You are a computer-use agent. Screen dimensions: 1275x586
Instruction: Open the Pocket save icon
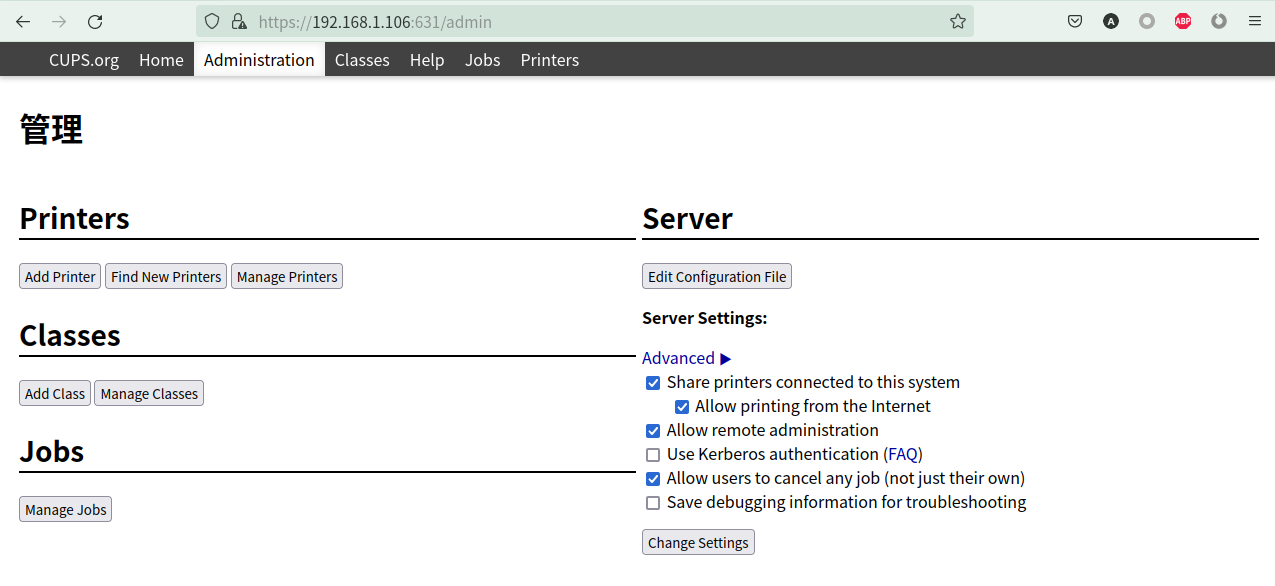pos(1075,21)
